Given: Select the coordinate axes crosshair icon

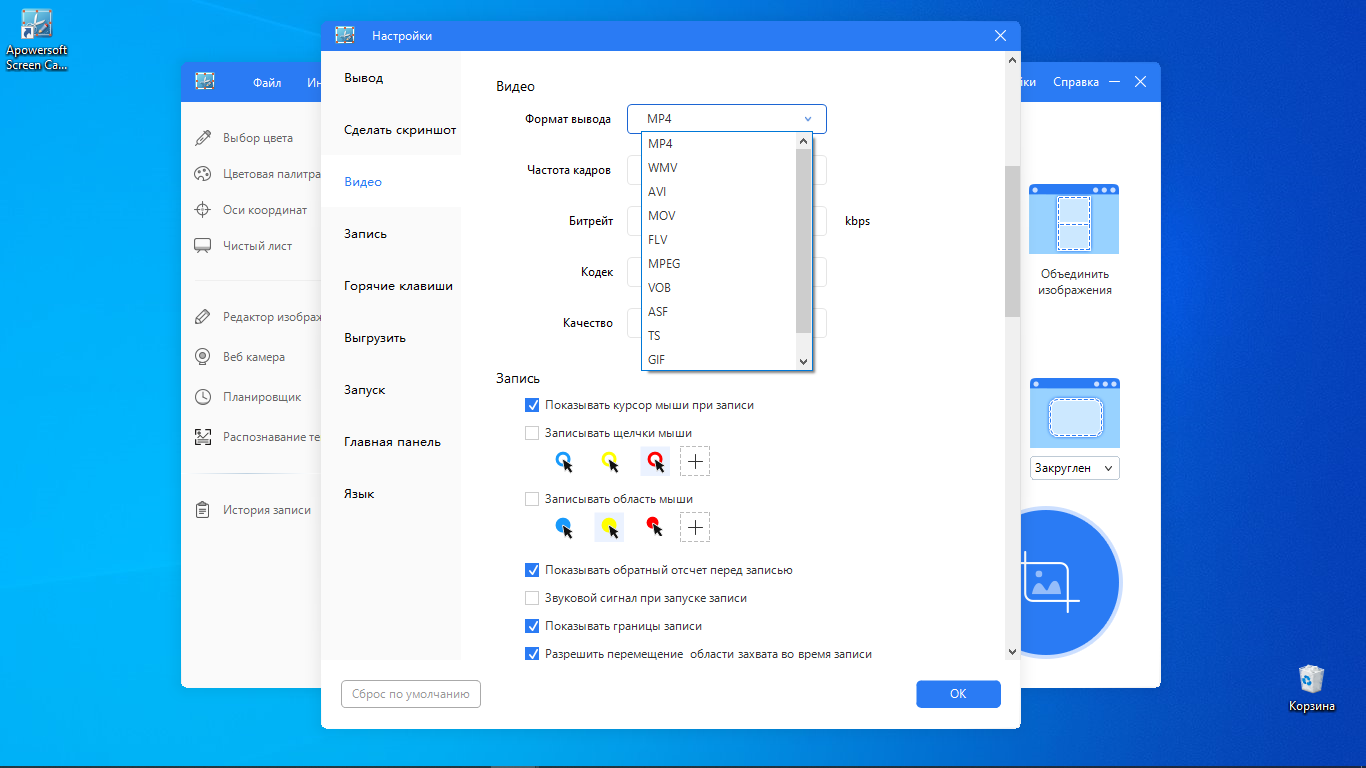Looking at the screenshot, I should pos(203,210).
